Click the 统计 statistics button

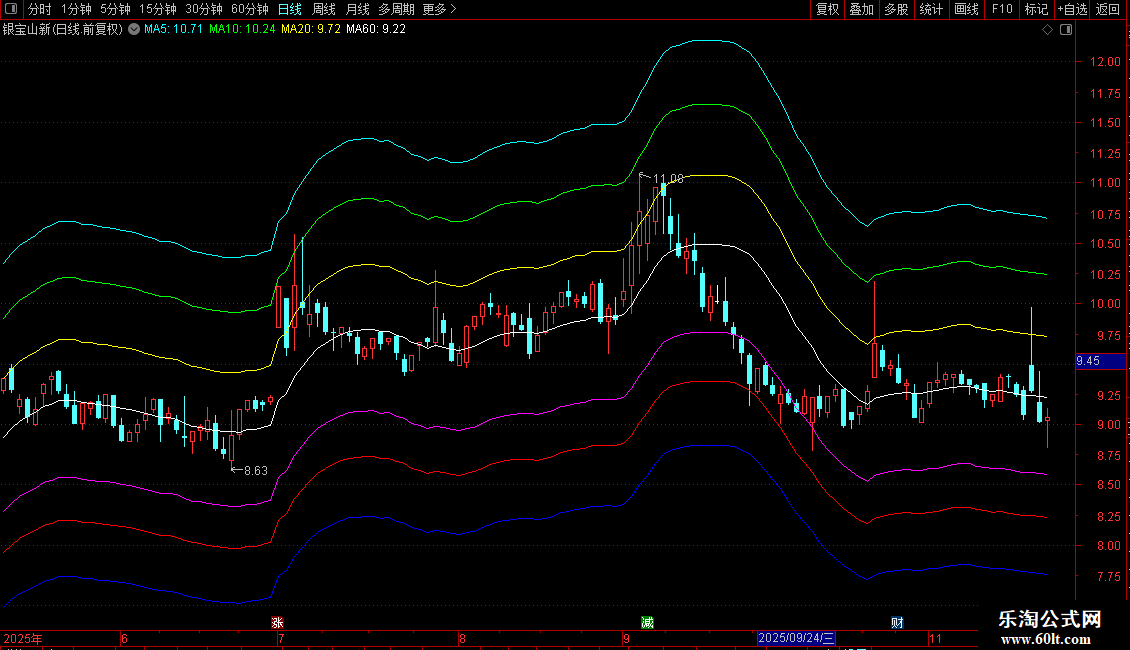(x=931, y=9)
